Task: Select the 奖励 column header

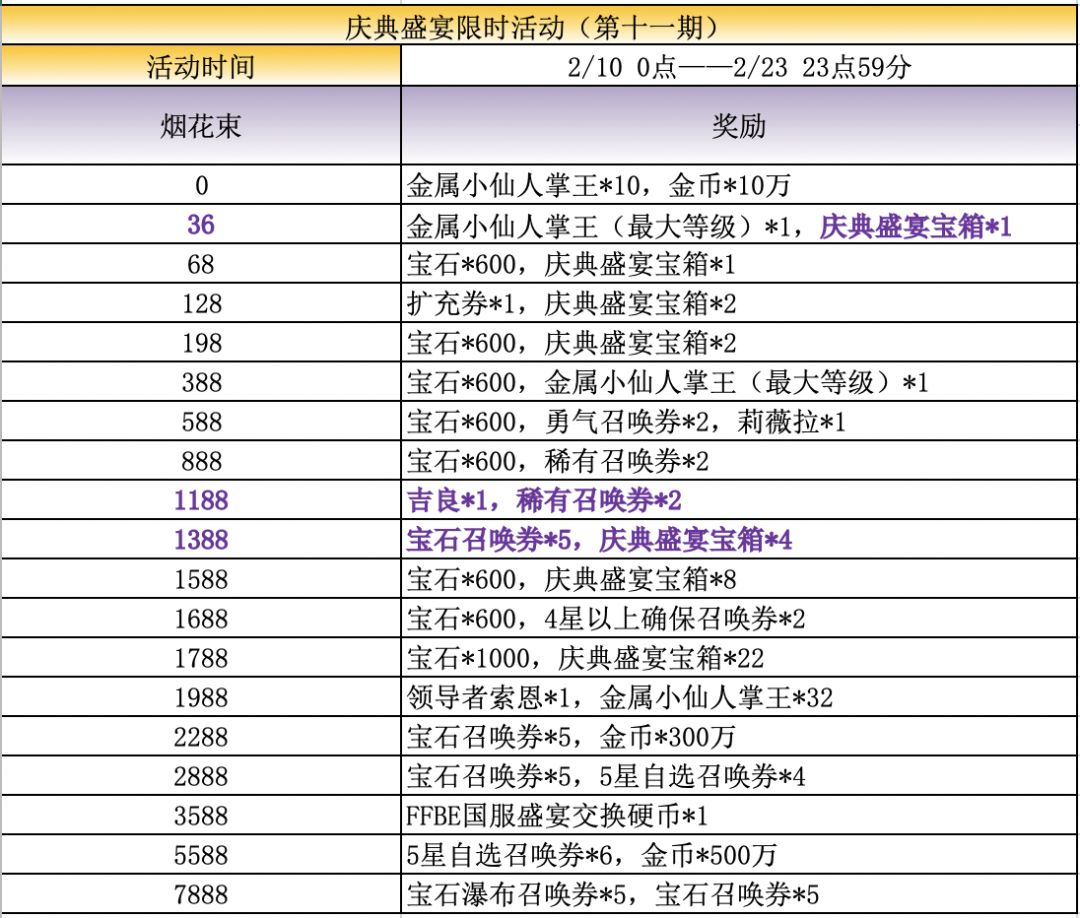Action: tap(739, 126)
